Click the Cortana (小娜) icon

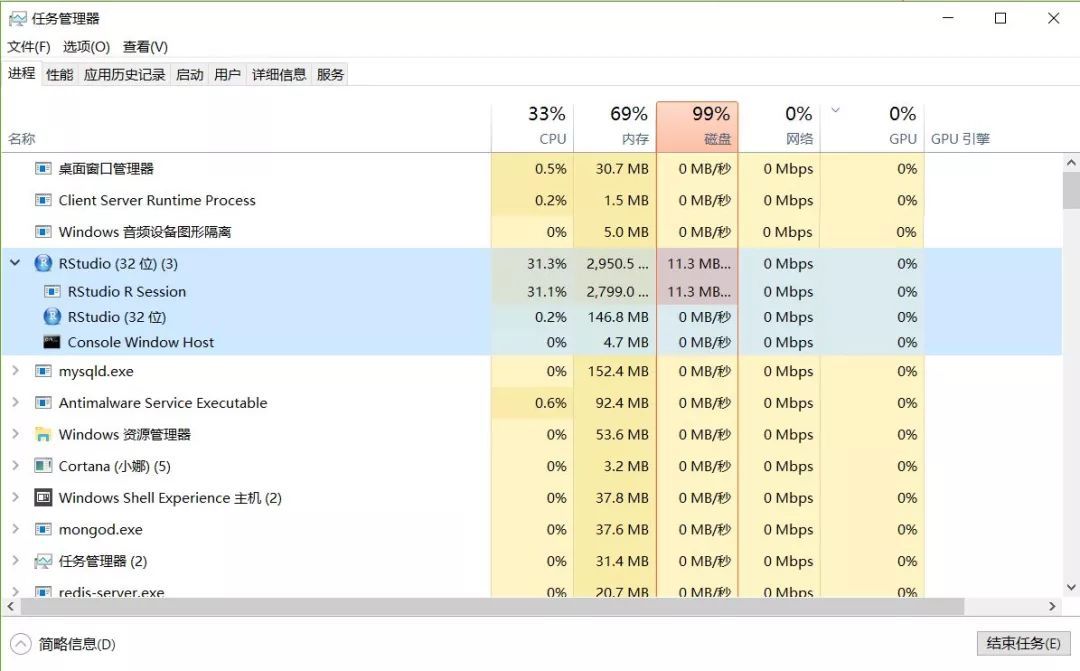43,466
